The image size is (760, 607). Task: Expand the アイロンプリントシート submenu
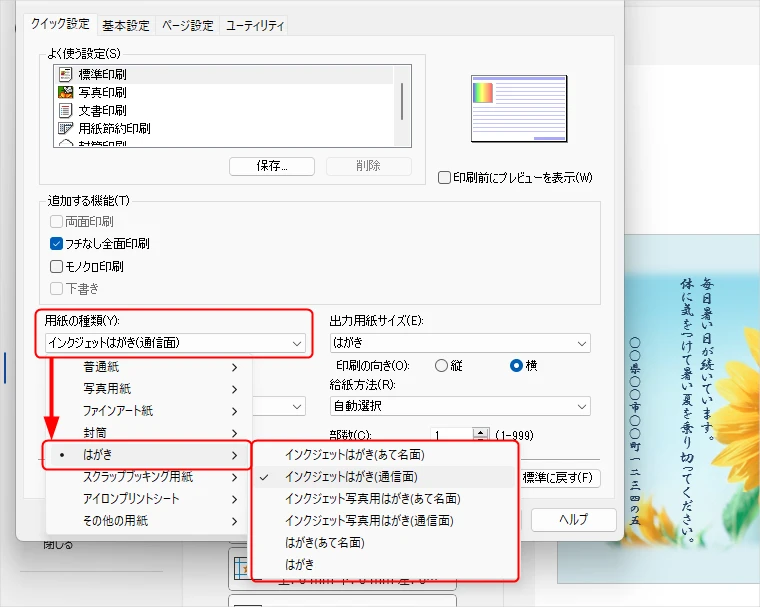pyautogui.click(x=149, y=499)
